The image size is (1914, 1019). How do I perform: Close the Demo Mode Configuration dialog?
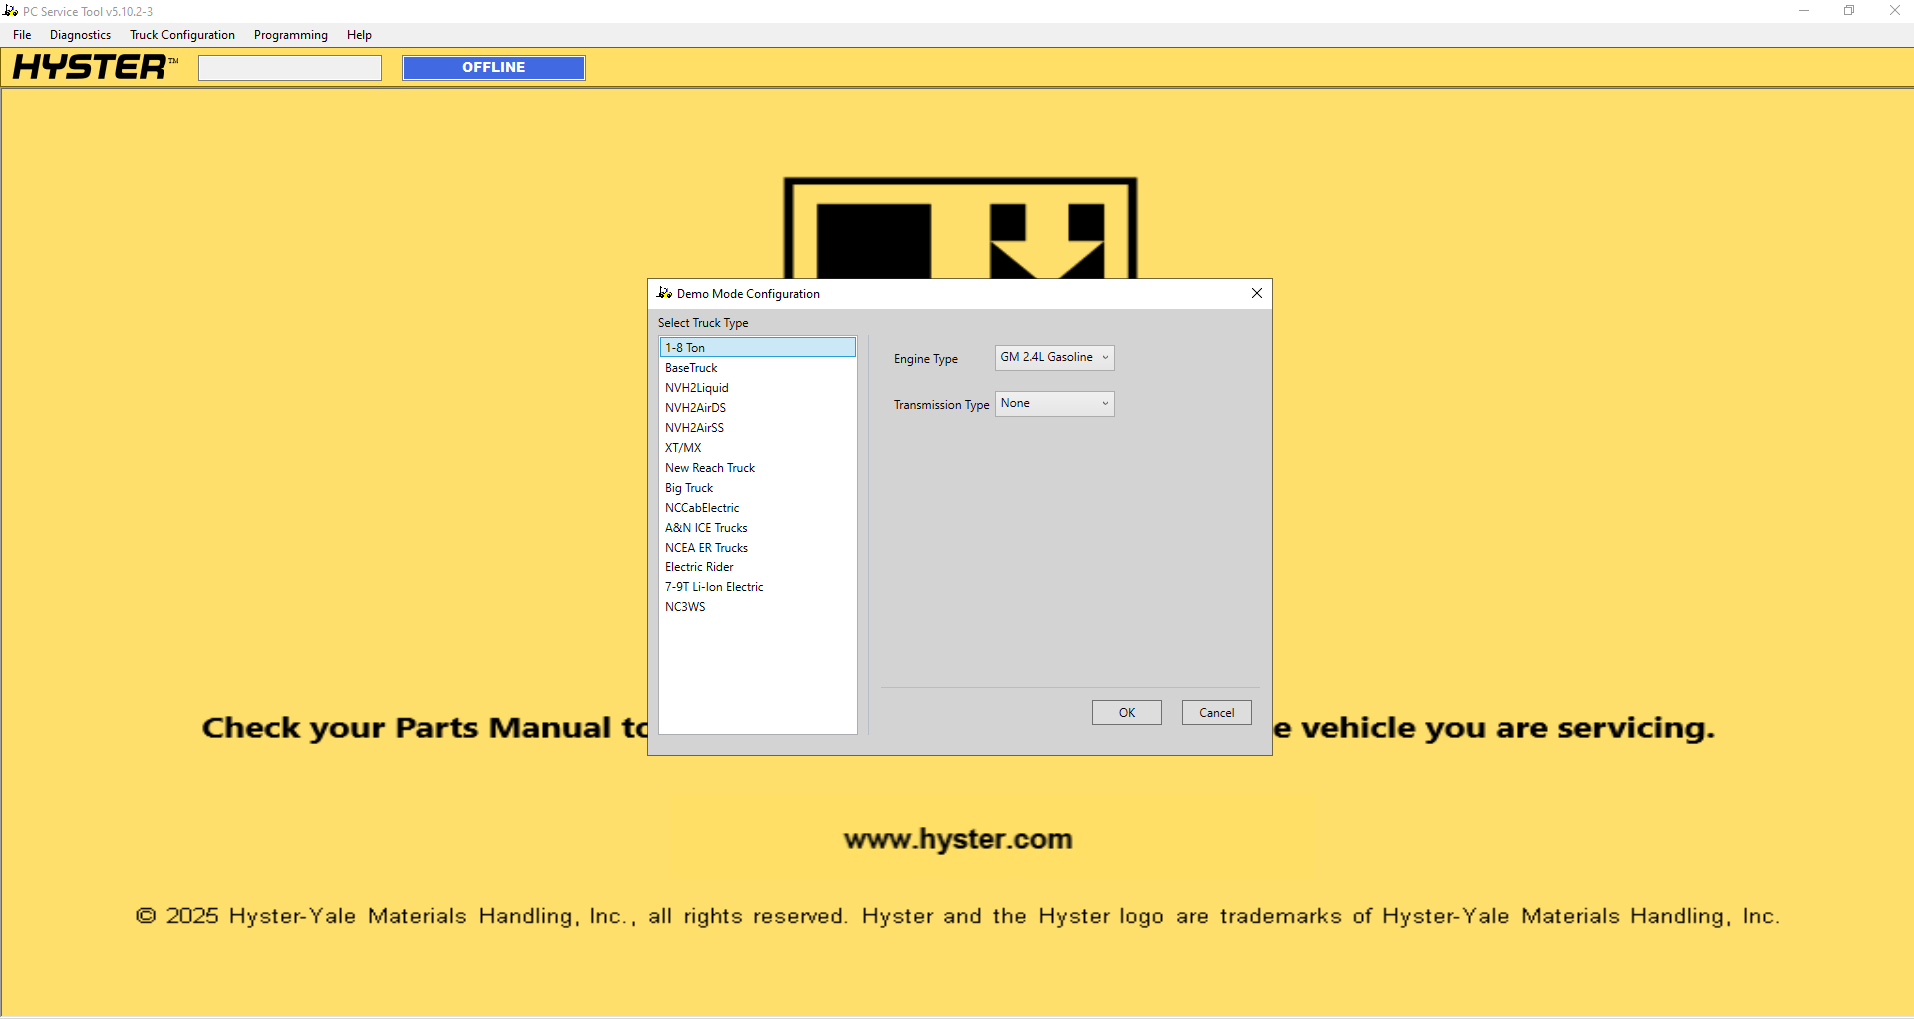point(1257,293)
